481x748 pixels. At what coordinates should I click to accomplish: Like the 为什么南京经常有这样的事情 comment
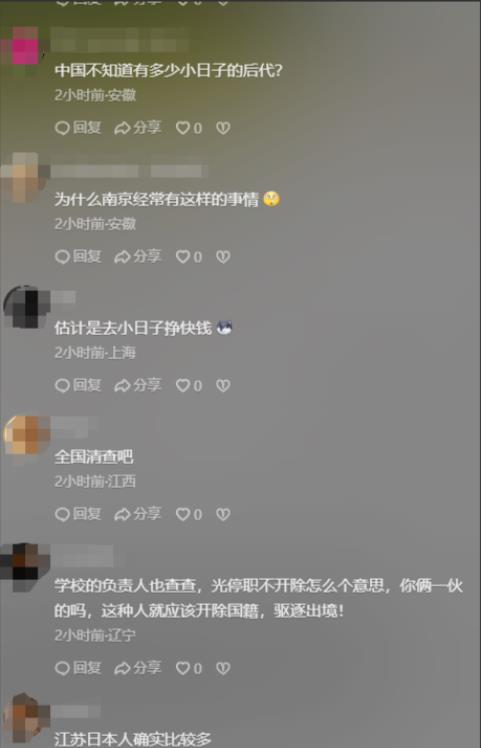189,257
